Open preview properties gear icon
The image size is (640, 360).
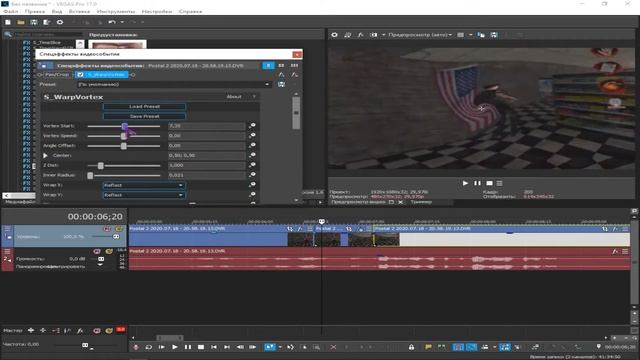[334, 35]
